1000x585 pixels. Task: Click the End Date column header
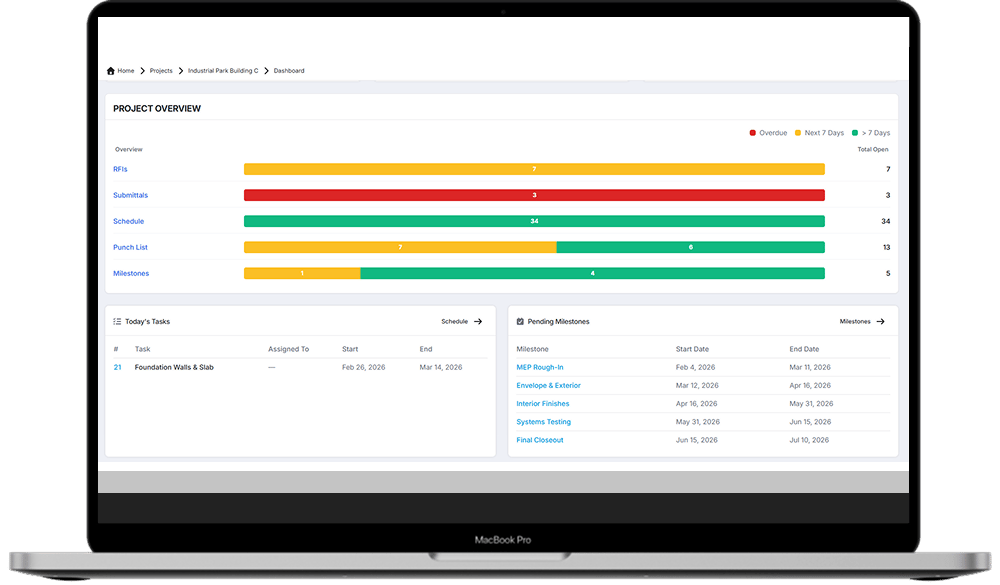pyautogui.click(x=804, y=349)
